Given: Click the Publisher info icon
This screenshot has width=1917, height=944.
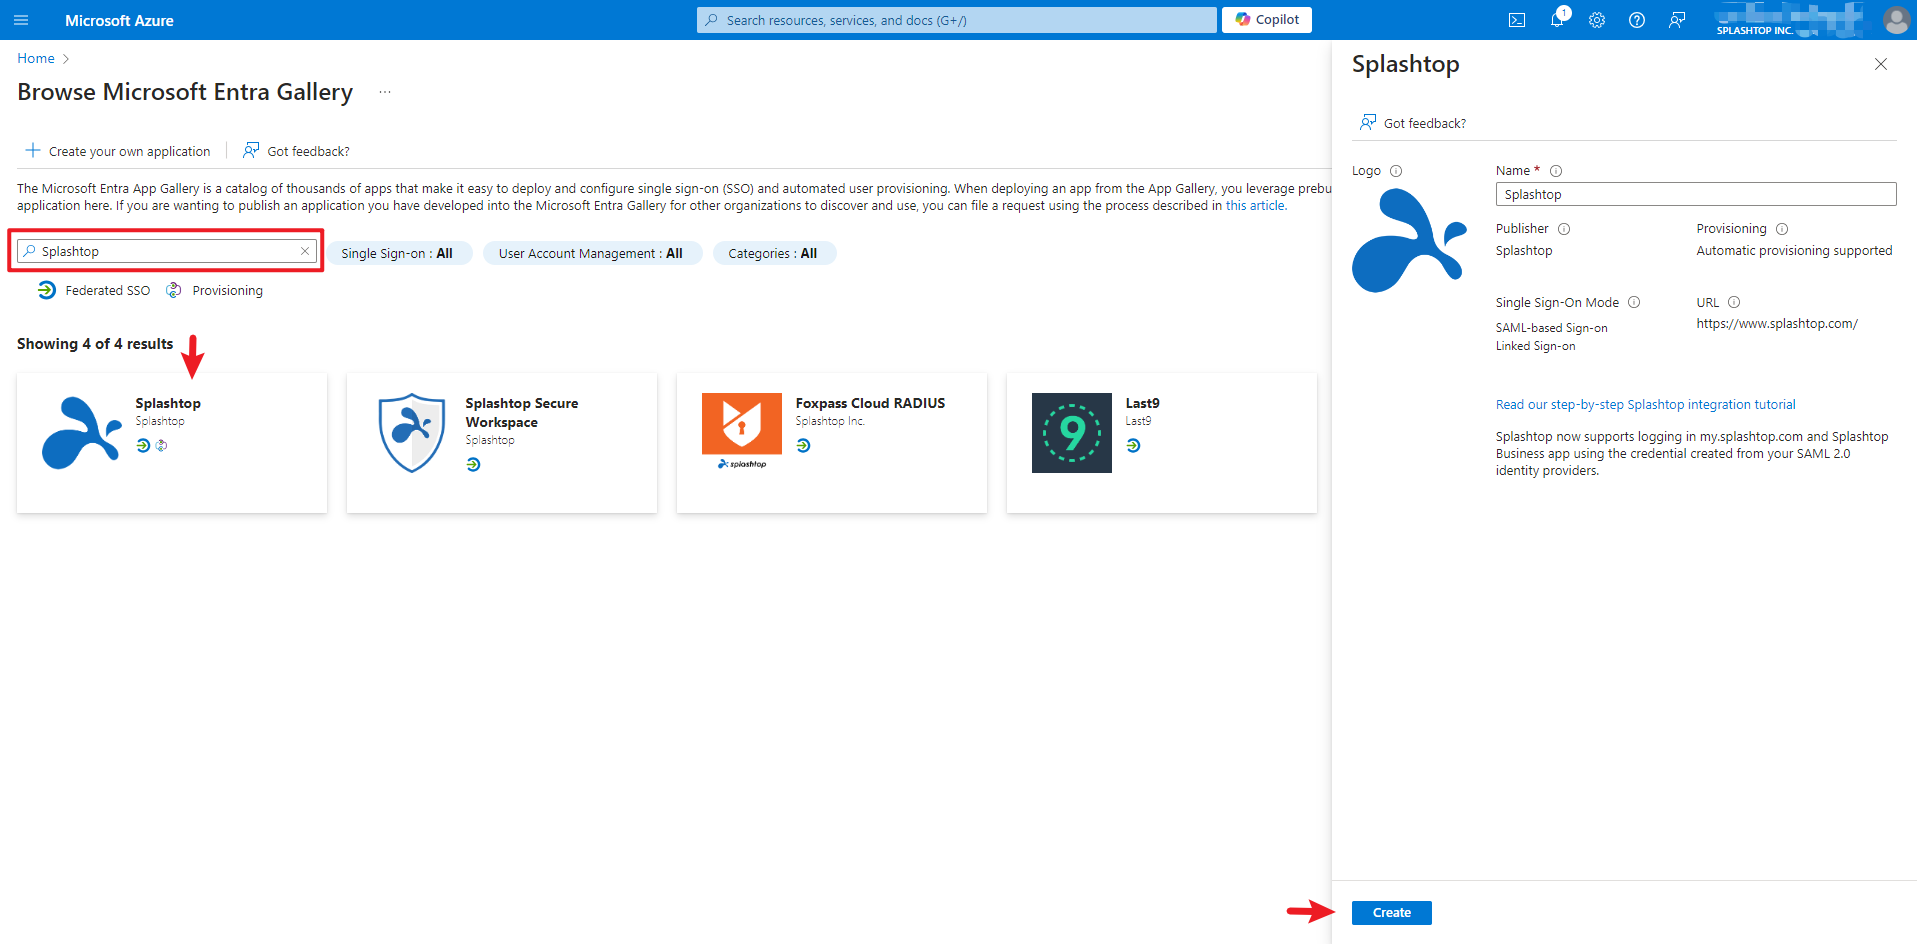Looking at the screenshot, I should [1564, 229].
